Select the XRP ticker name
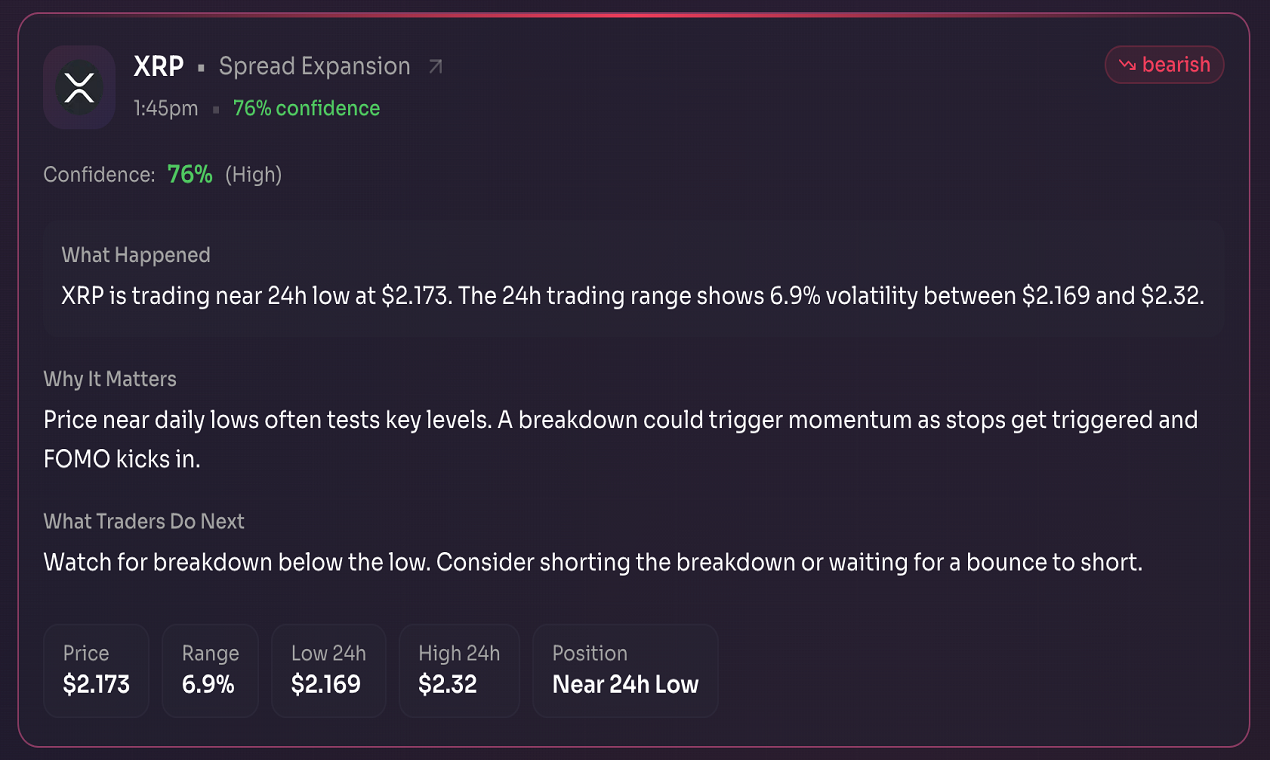This screenshot has width=1270, height=760. pyautogui.click(x=159, y=67)
